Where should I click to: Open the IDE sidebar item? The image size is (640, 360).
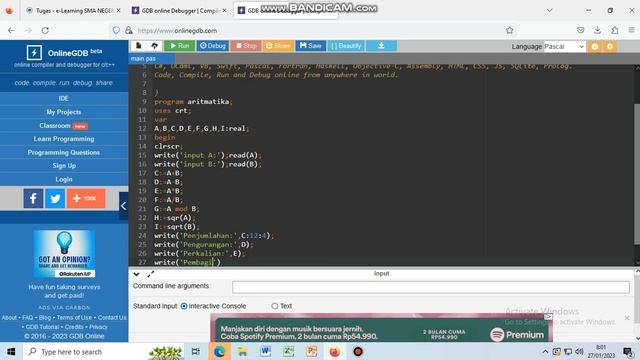click(x=64, y=98)
